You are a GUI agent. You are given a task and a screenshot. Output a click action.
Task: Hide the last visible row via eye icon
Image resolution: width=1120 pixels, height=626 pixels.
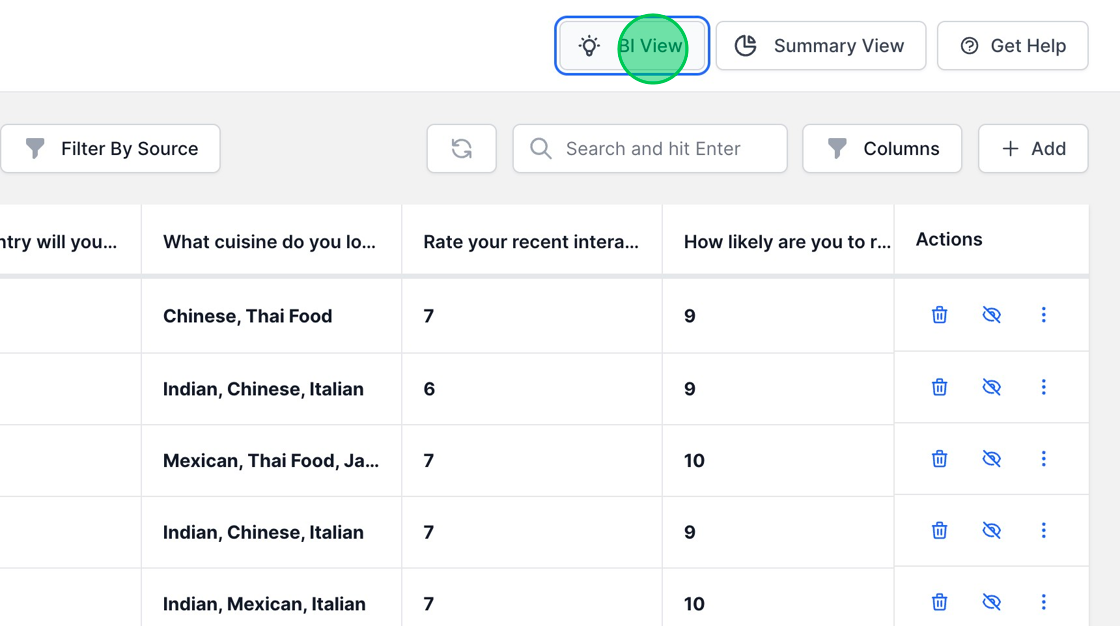point(991,601)
